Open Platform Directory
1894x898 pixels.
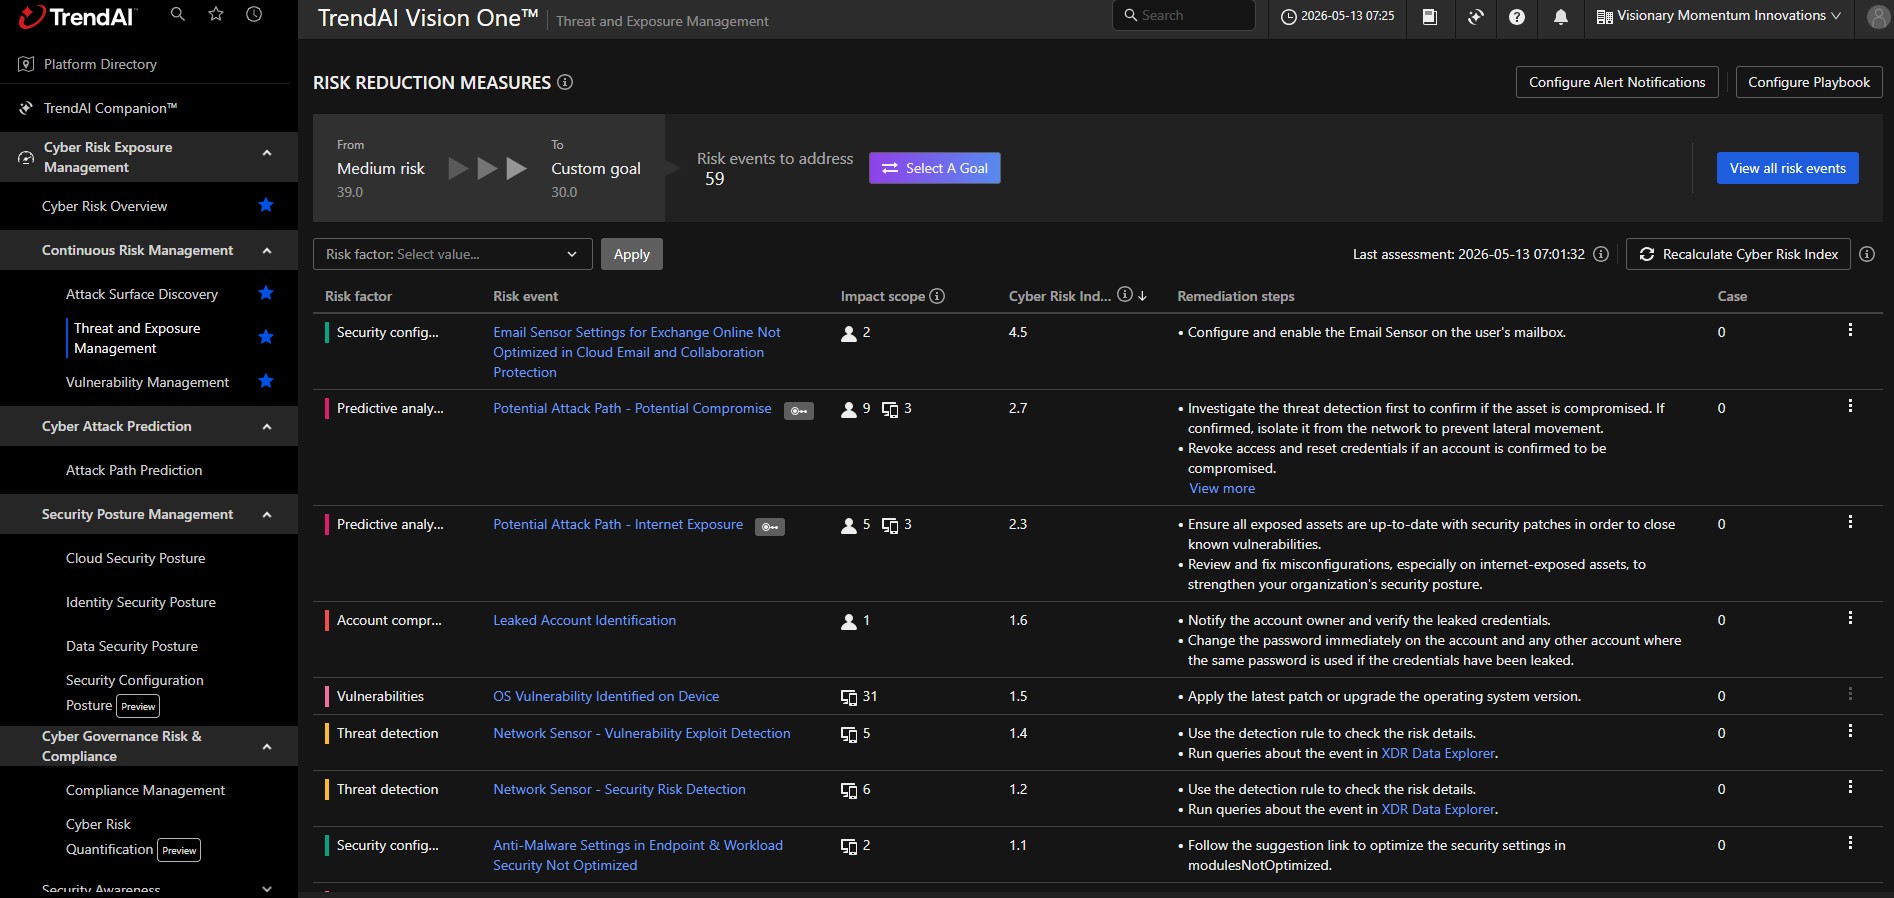[x=100, y=64]
